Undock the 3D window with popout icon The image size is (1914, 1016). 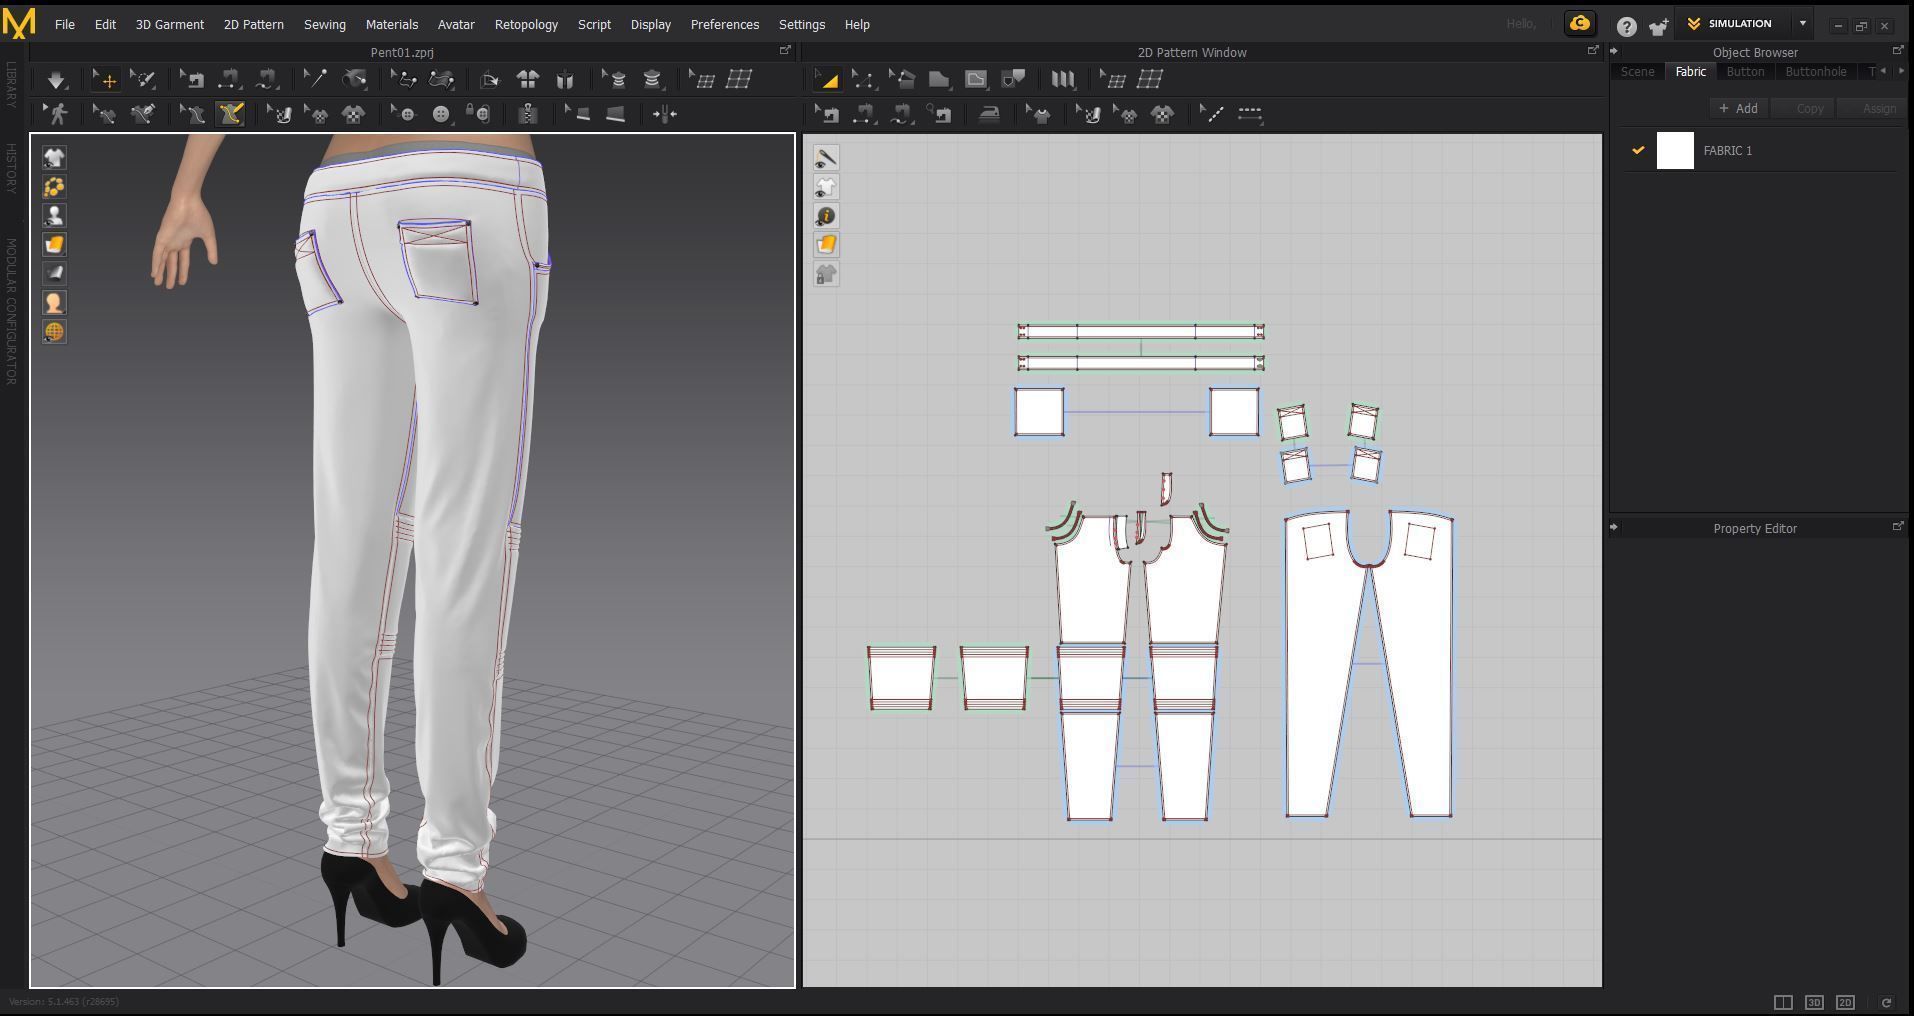click(x=785, y=50)
